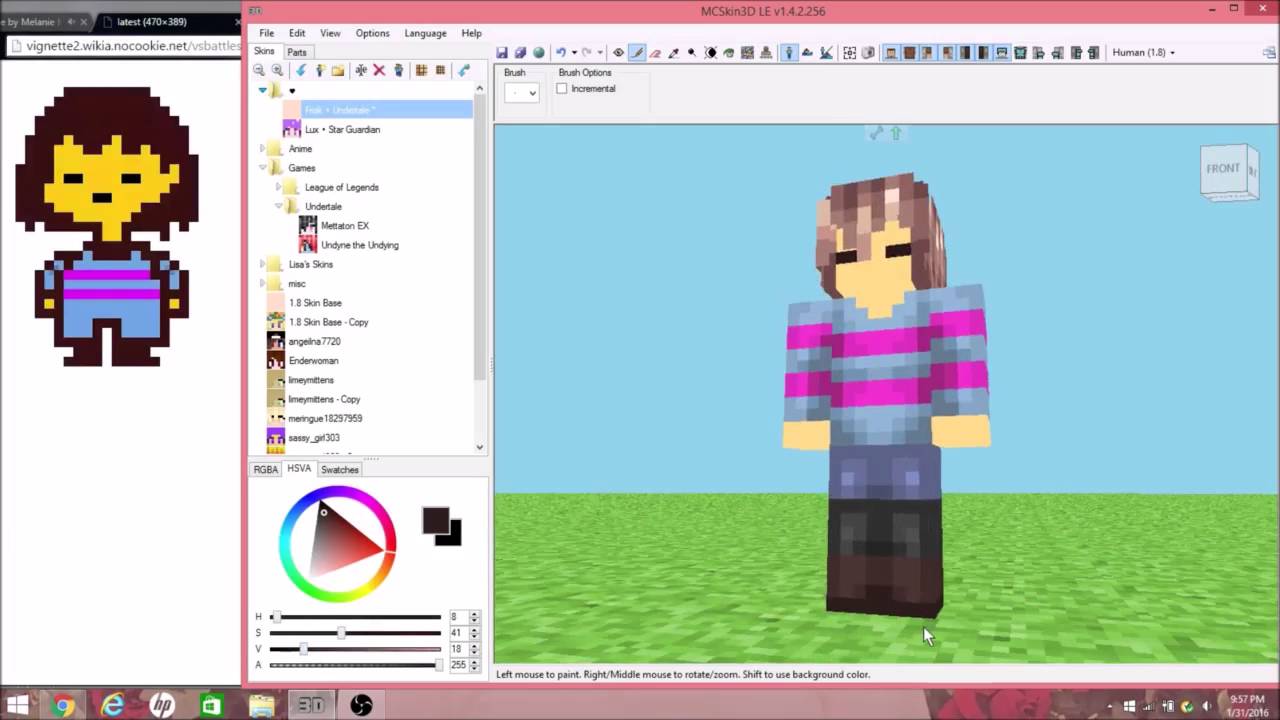
Task: Select the flood fill tool
Action: click(729, 52)
